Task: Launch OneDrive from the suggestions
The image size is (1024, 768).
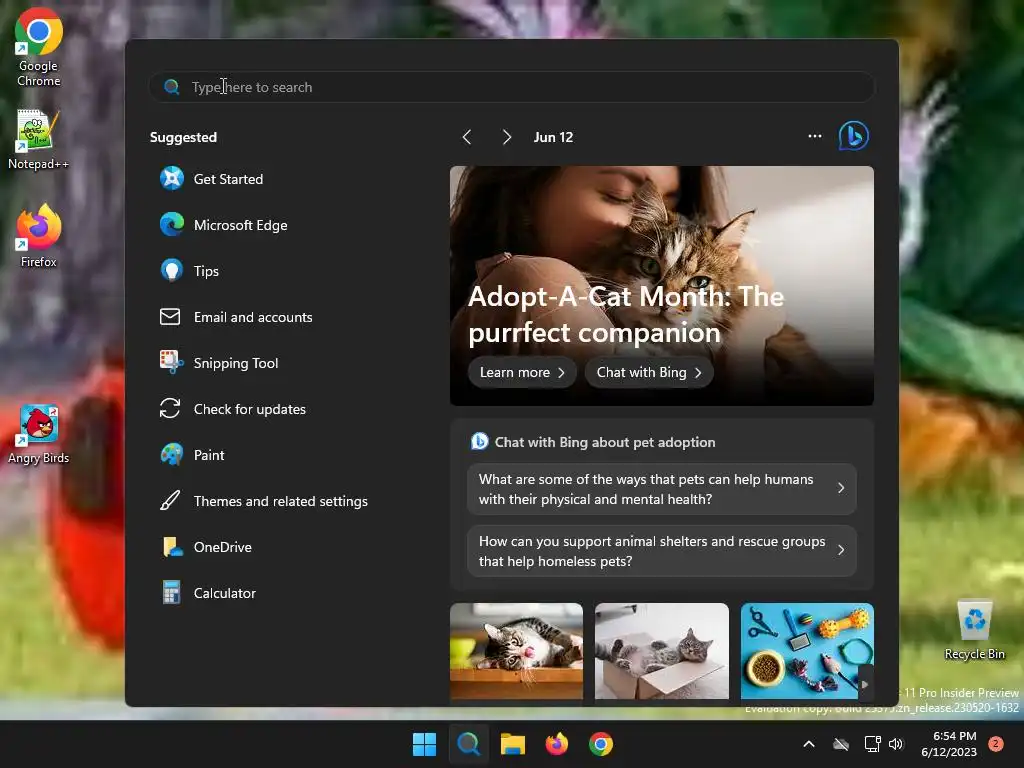Action: pyautogui.click(x=205, y=547)
